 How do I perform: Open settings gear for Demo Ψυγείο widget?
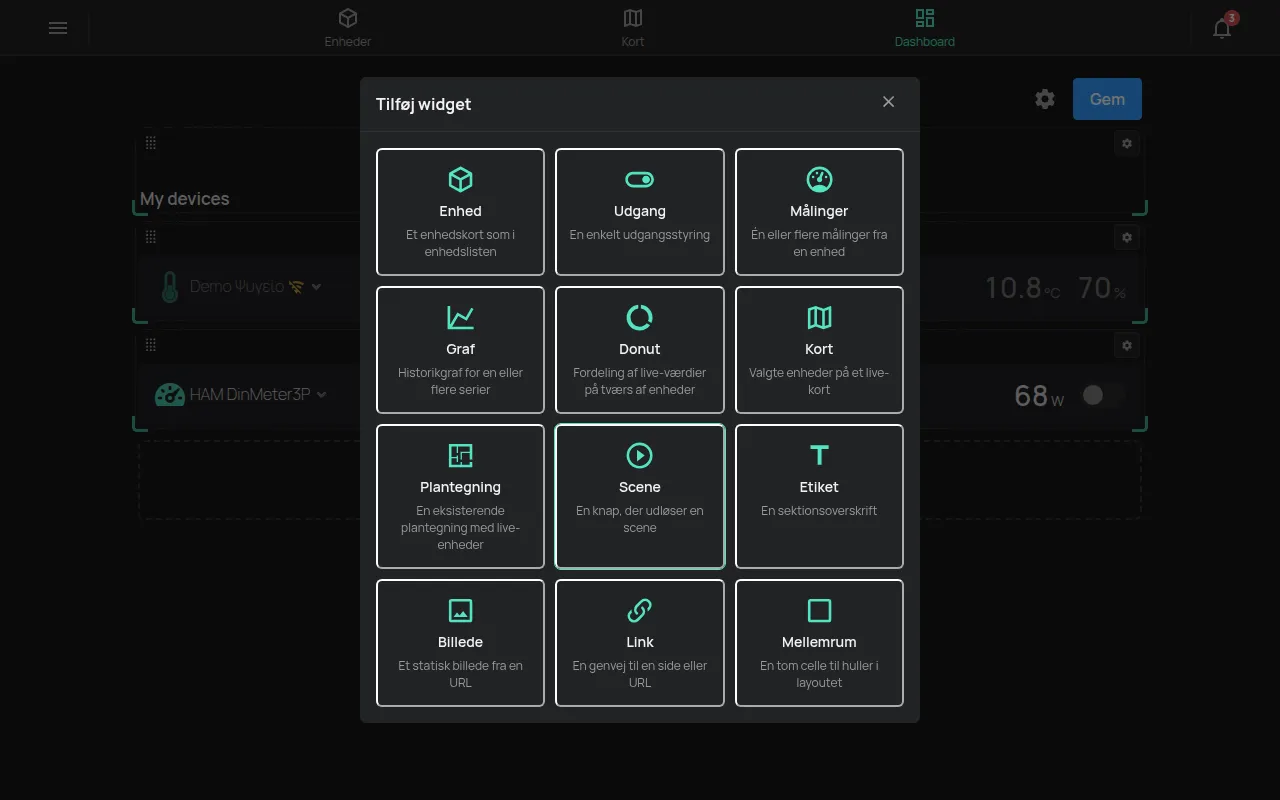1127,238
